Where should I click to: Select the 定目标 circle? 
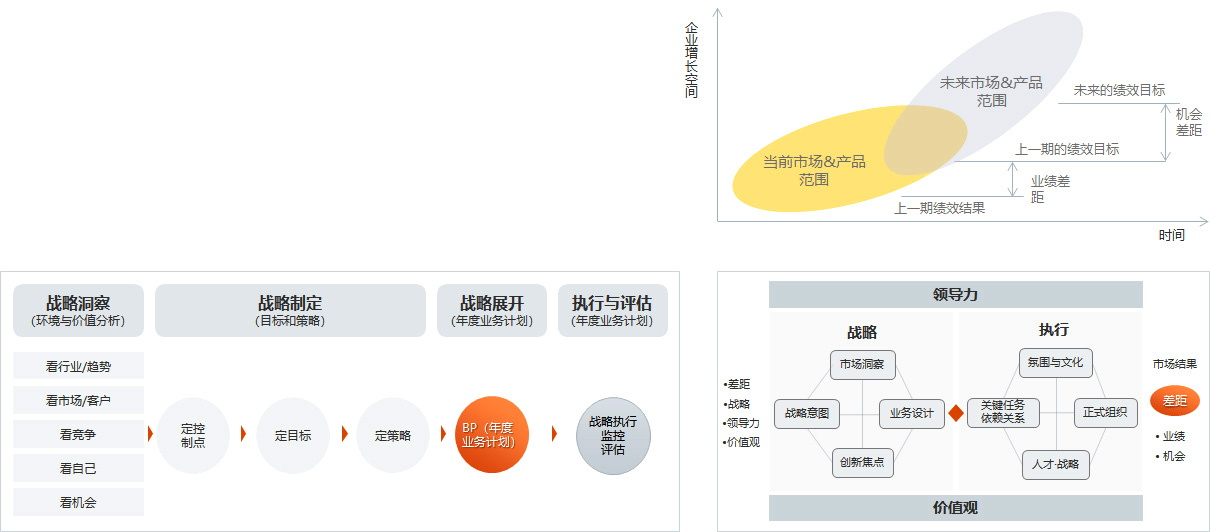tap(293, 435)
